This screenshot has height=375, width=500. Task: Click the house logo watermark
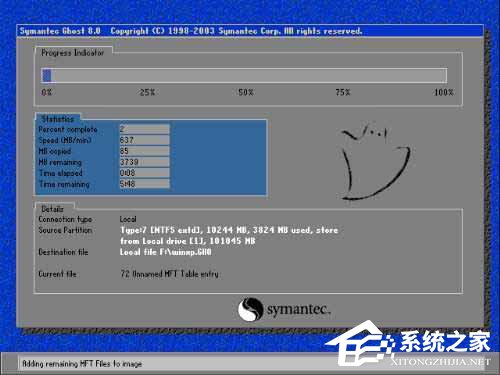[359, 344]
